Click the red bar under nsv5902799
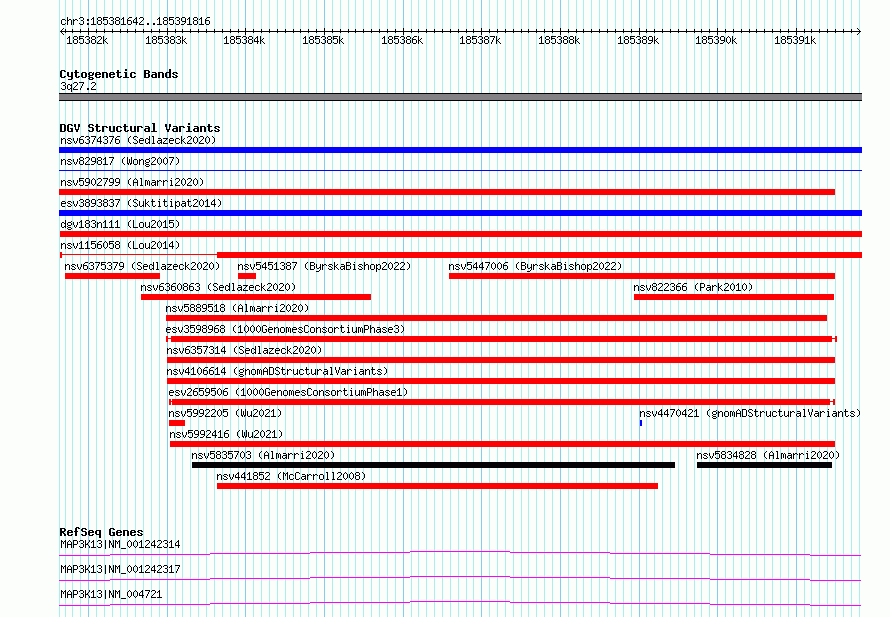The image size is (890, 617). coord(447,192)
